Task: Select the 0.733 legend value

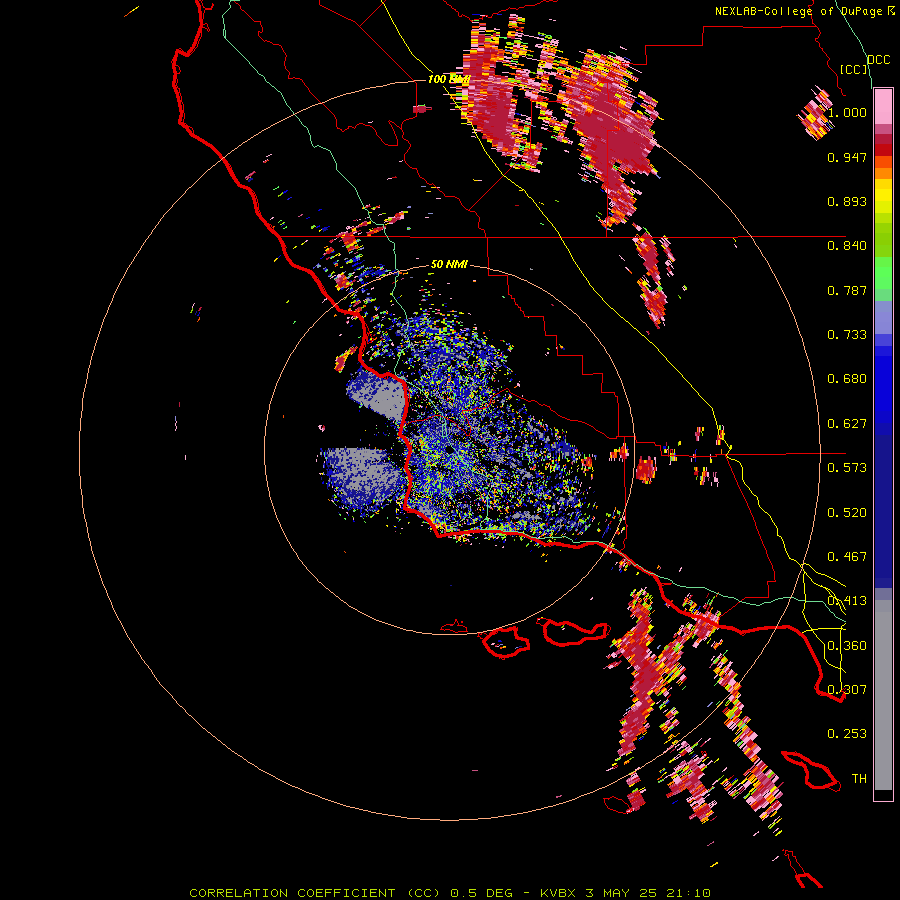Action: pos(847,335)
